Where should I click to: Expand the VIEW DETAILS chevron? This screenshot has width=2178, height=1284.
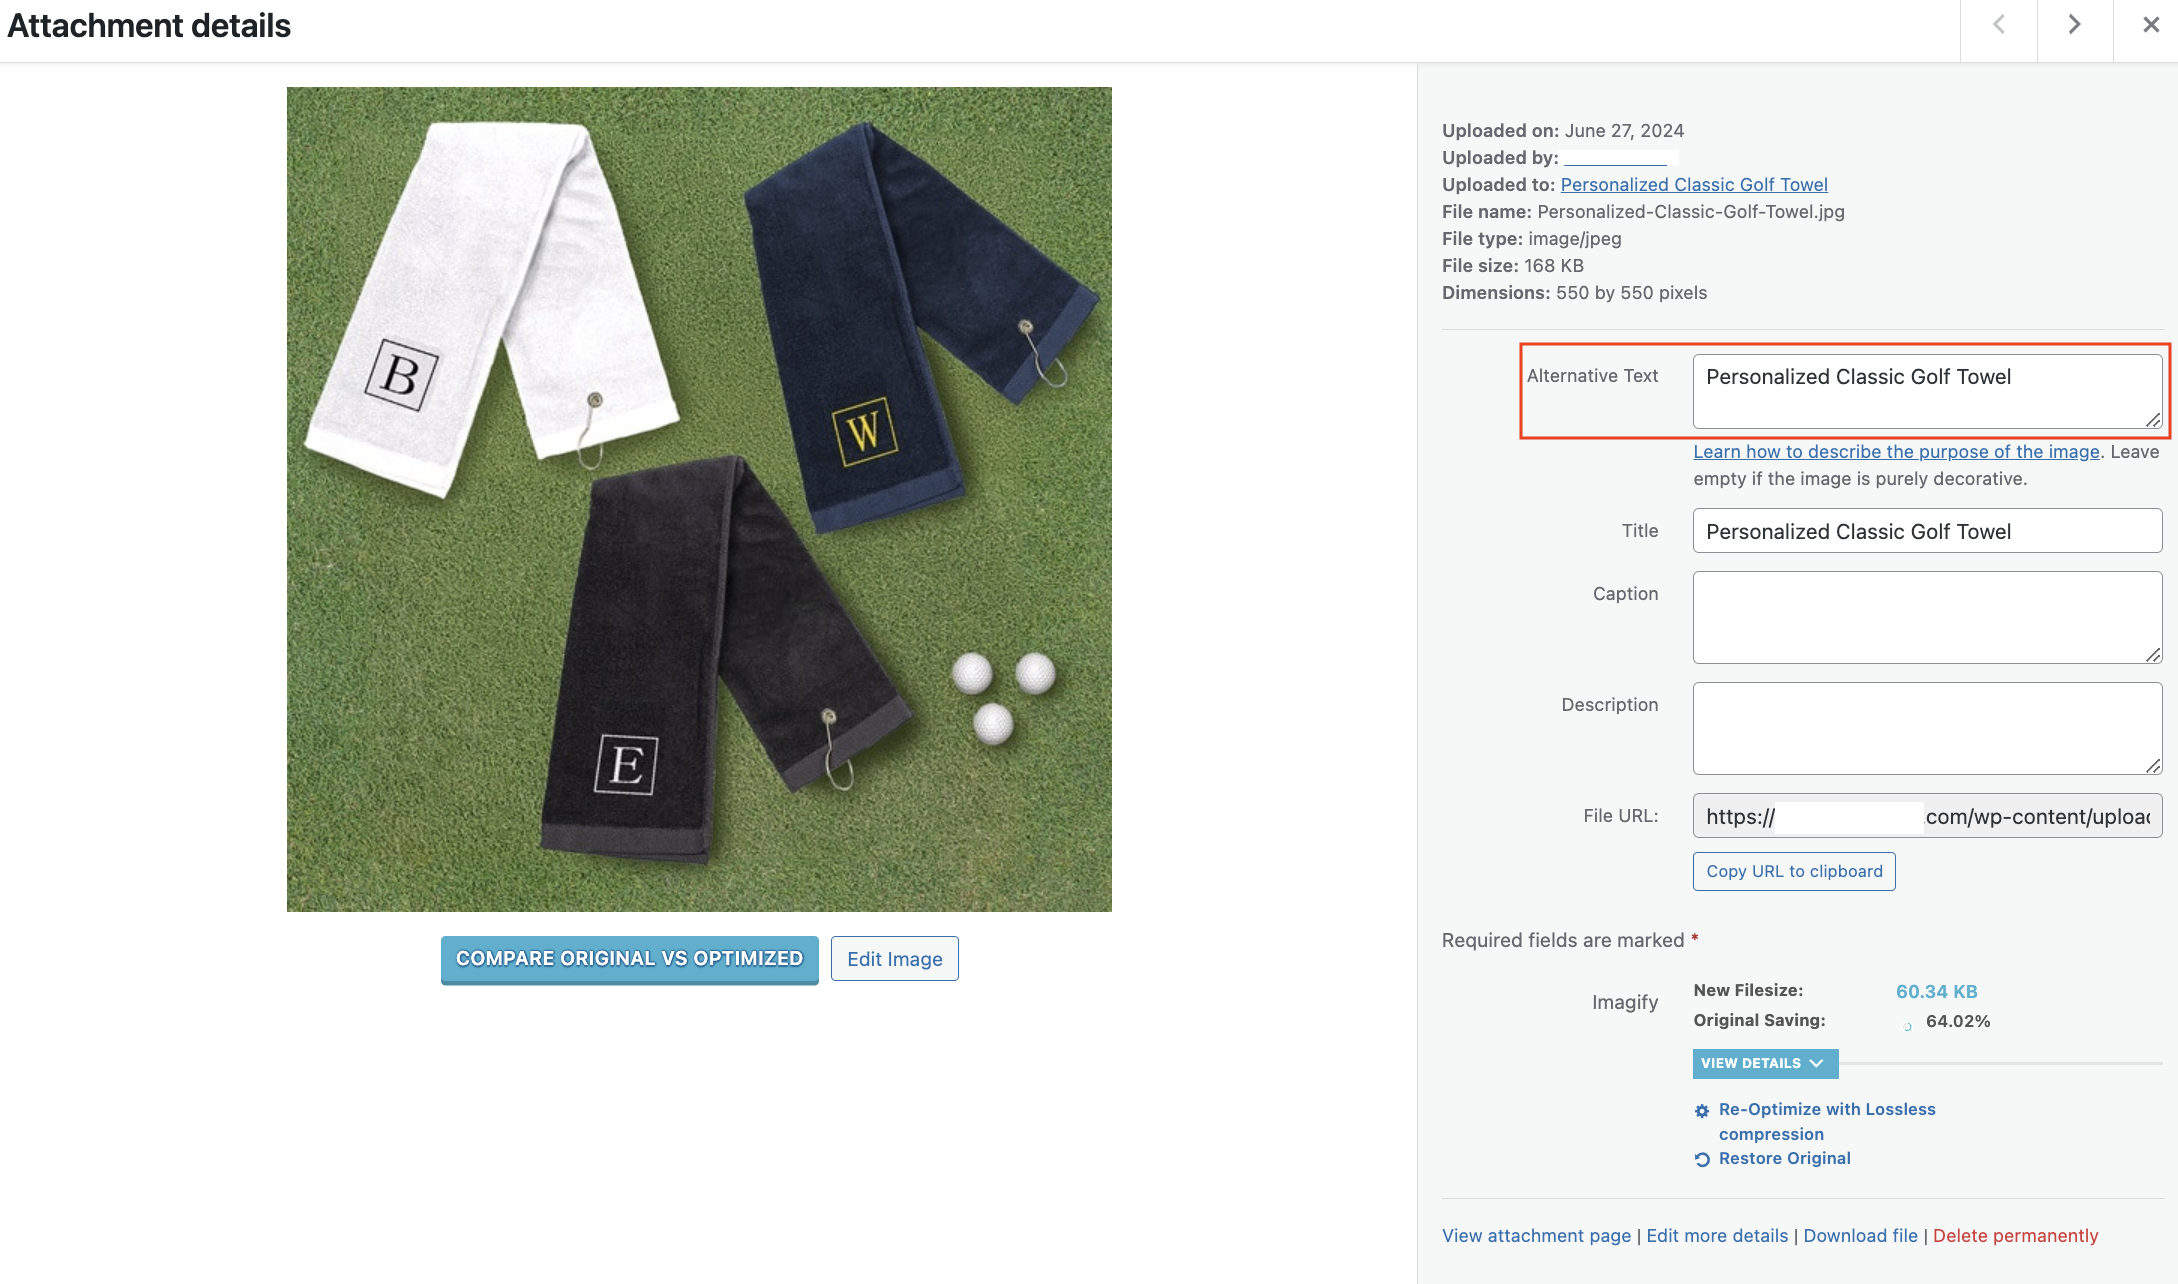(x=1817, y=1063)
